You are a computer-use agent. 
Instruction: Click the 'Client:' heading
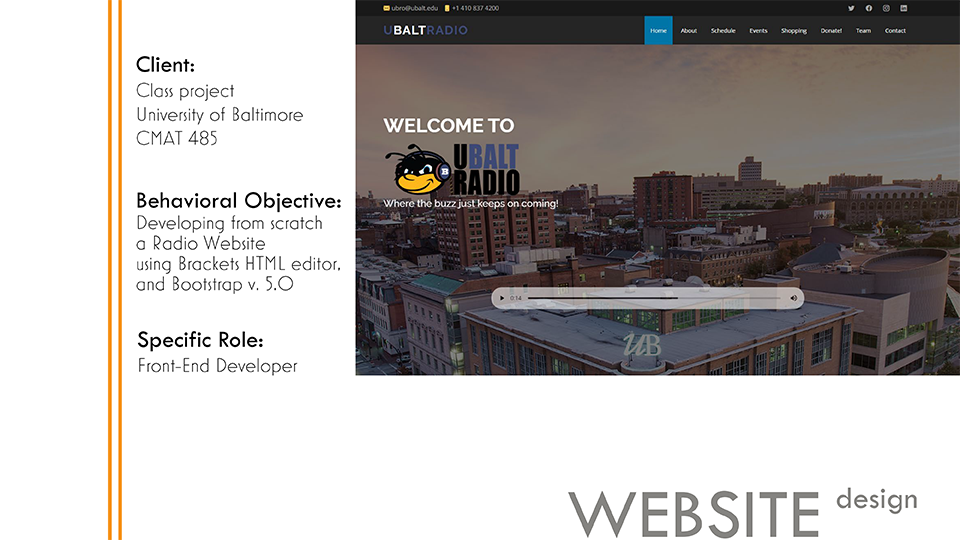(165, 64)
